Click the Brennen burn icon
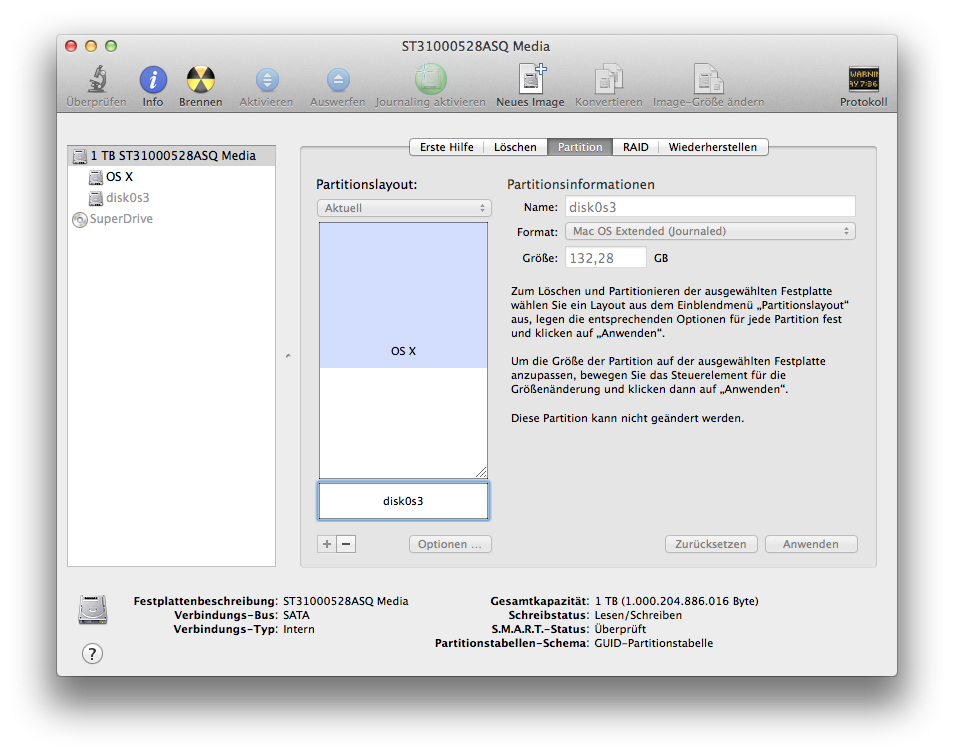The width and height of the screenshot is (954, 755). pos(200,80)
